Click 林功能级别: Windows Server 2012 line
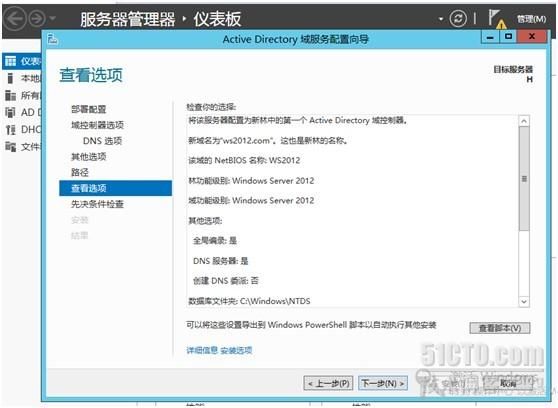 coord(251,181)
